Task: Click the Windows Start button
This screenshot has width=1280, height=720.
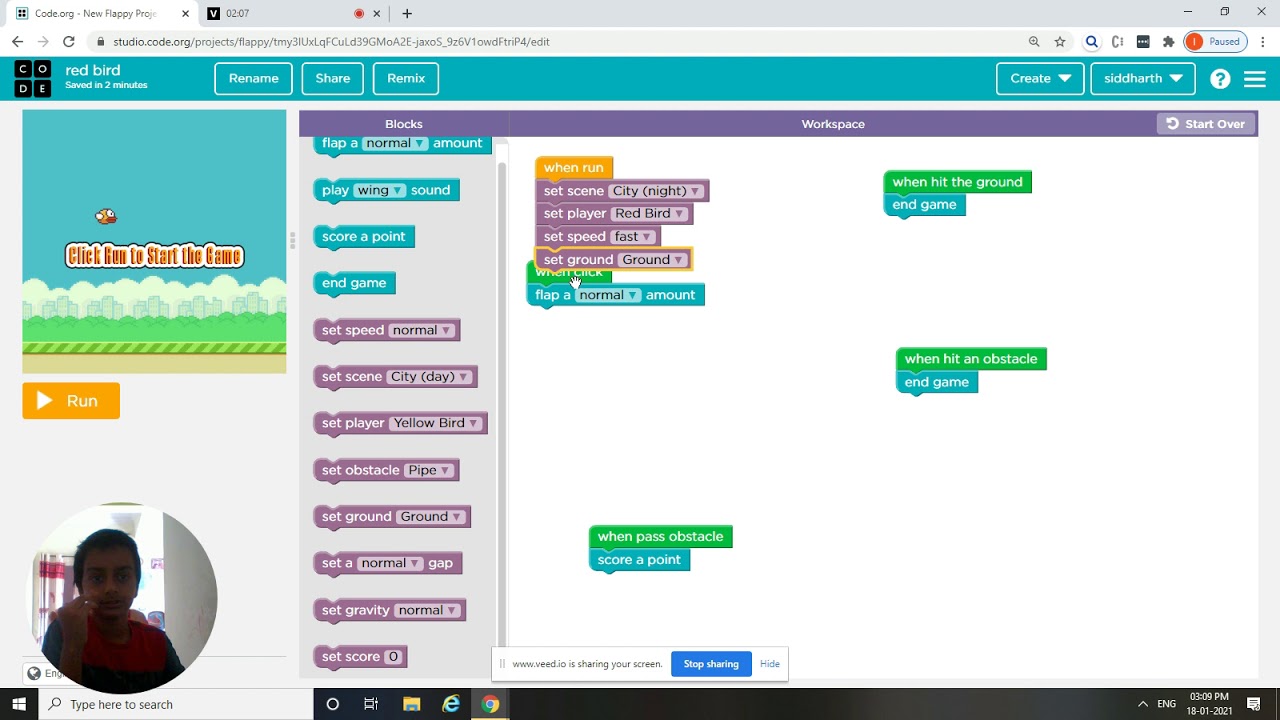Action: [x=19, y=704]
